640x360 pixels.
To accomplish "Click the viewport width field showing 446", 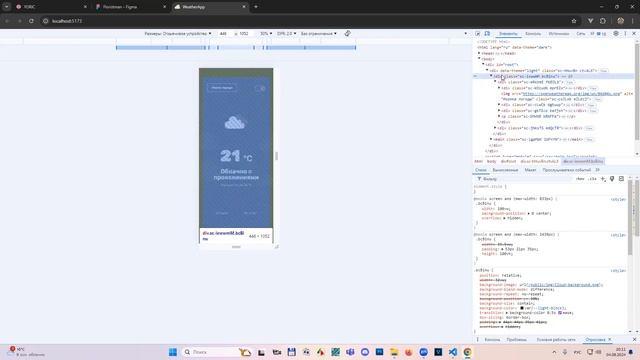I will click(223, 33).
